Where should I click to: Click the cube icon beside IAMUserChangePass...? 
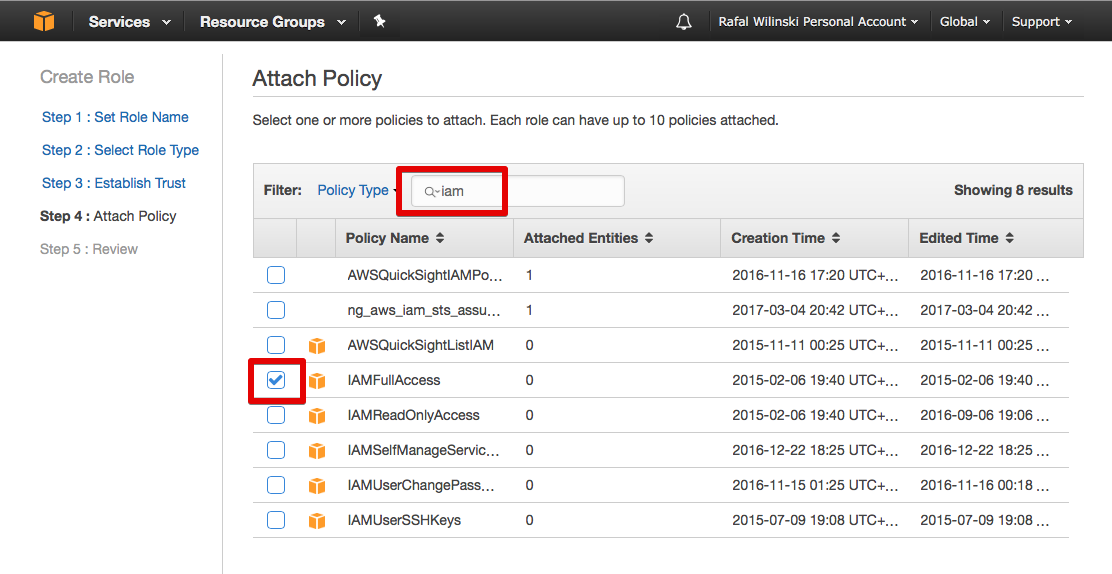point(317,485)
